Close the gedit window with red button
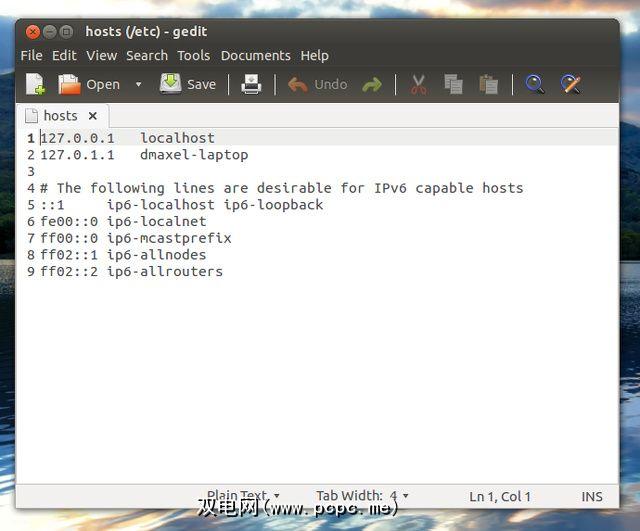Viewport: 640px width, 531px height. 33,32
